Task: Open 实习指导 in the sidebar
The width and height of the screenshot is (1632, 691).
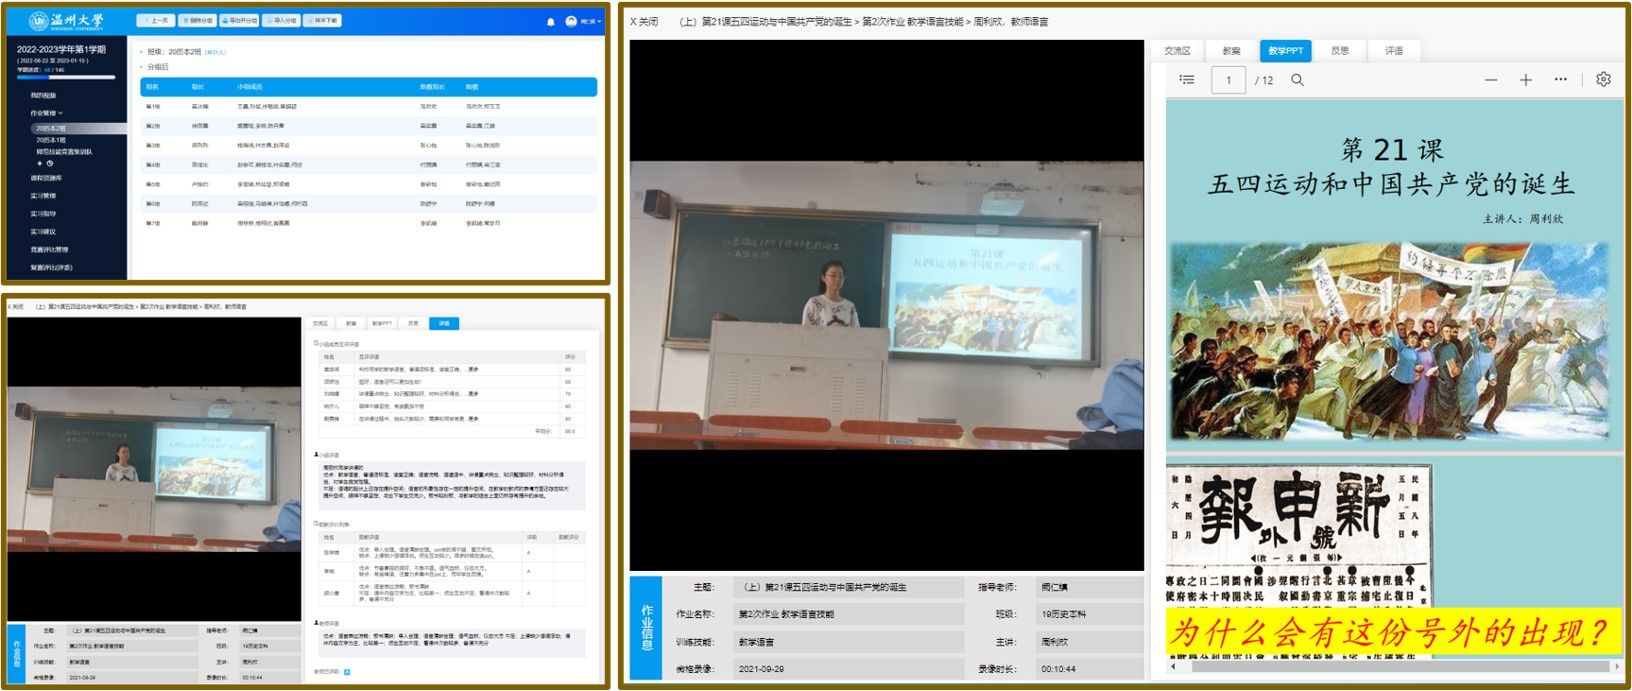Action: click(x=43, y=213)
